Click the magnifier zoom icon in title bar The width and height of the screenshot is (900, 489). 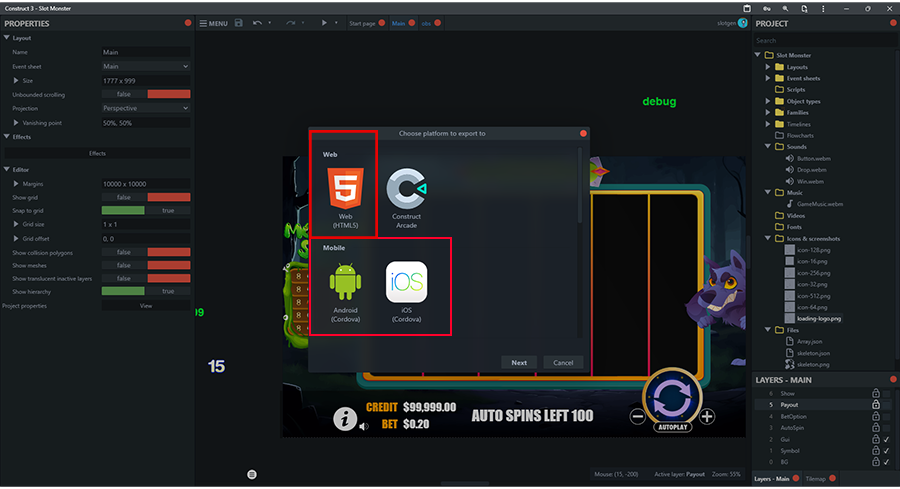[x=785, y=9]
